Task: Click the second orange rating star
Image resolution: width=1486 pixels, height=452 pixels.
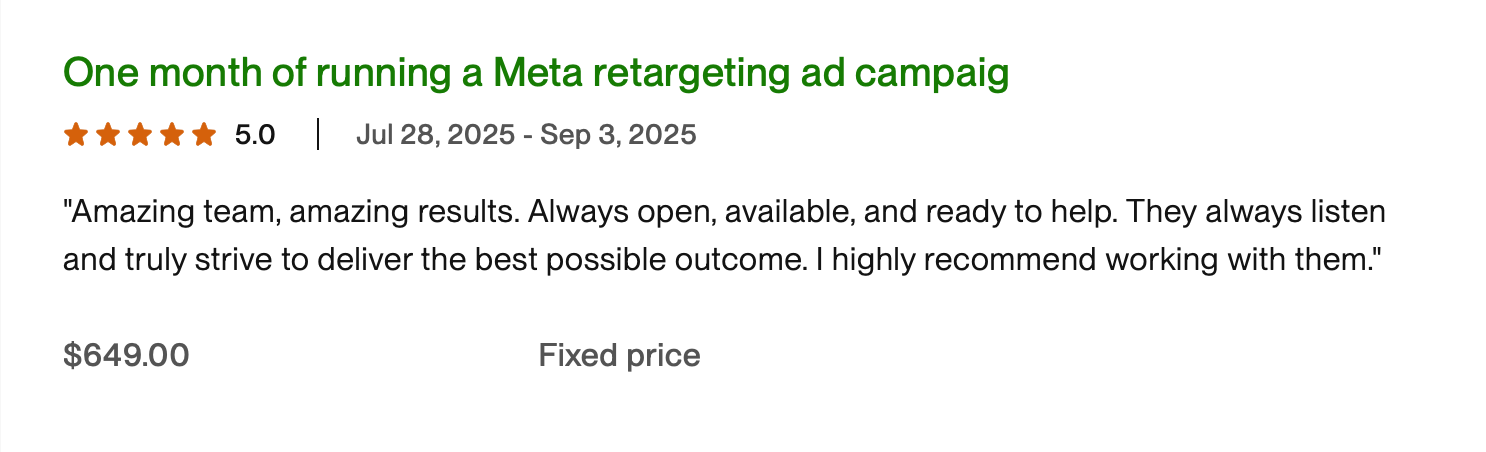Action: [107, 134]
